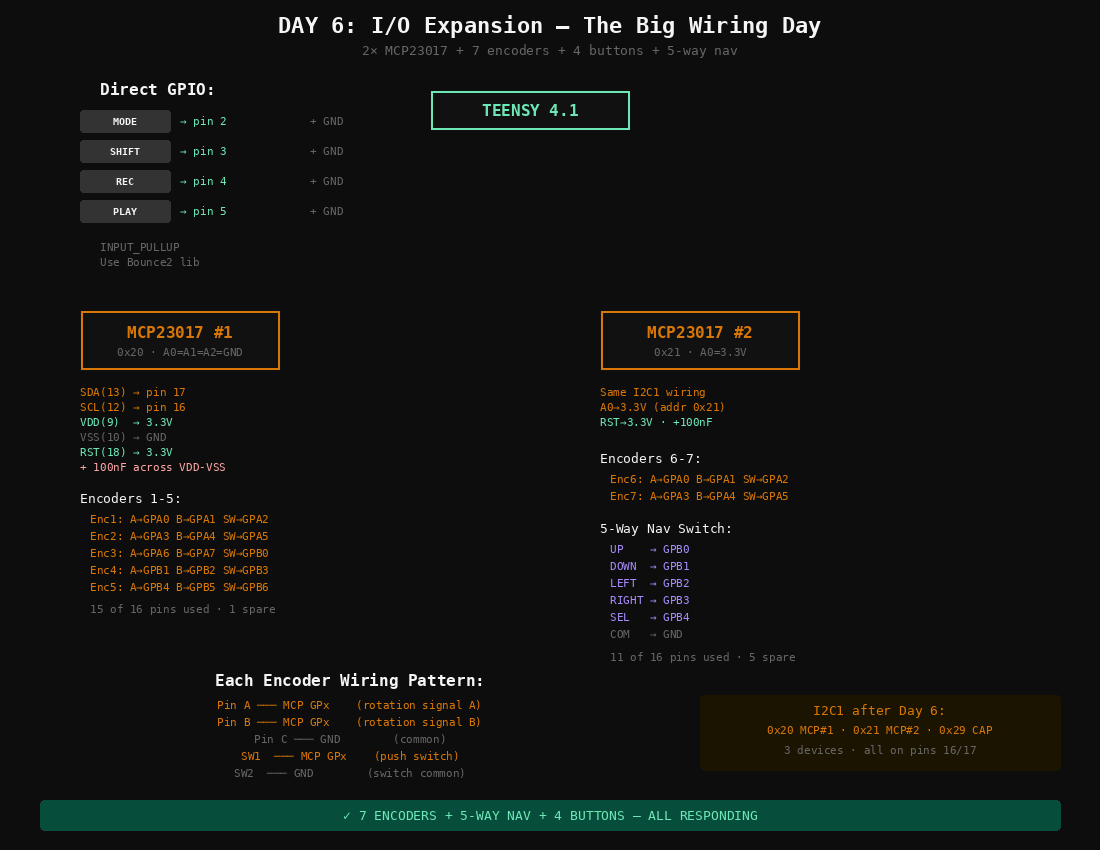The image size is (1100, 850).
Task: Select the MCP23017 #1 chip box
Action: click(x=180, y=341)
